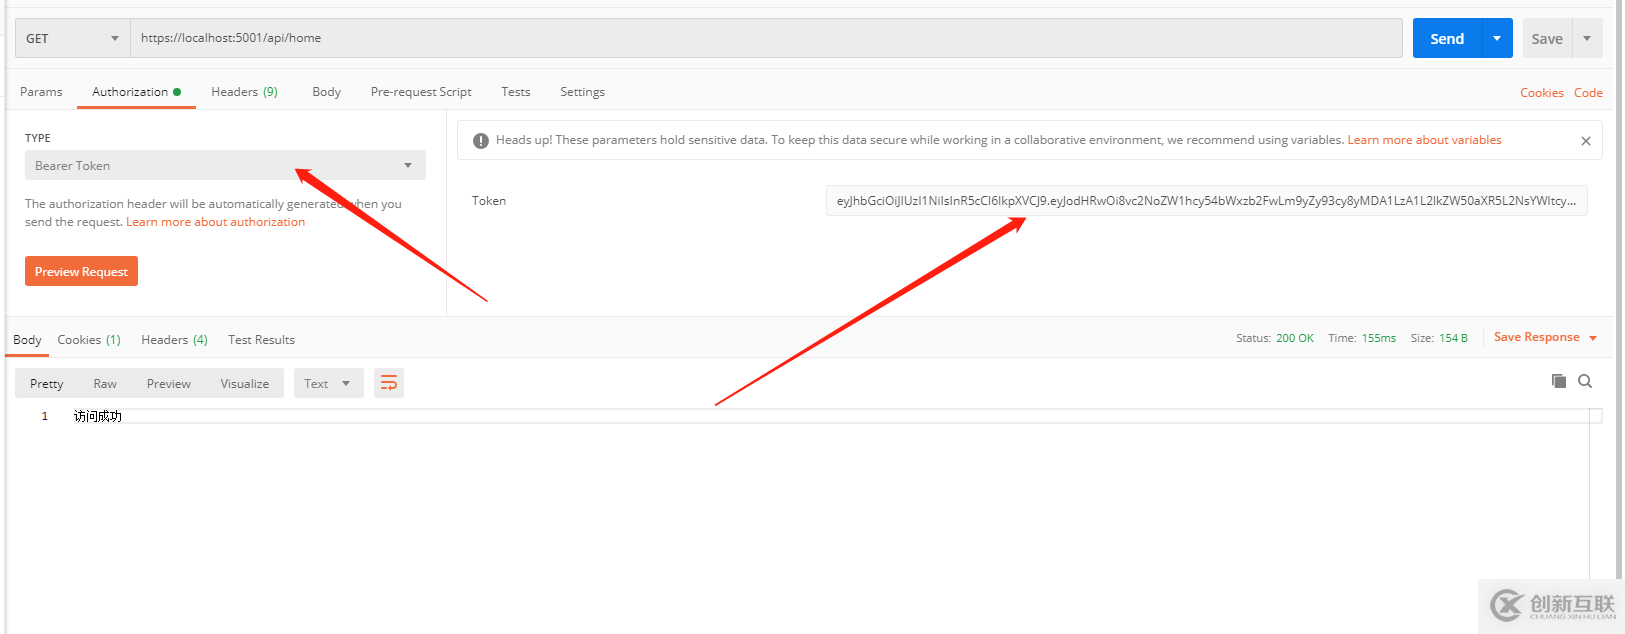Switch to Test Results tab
The image size is (1625, 634).
261,340
